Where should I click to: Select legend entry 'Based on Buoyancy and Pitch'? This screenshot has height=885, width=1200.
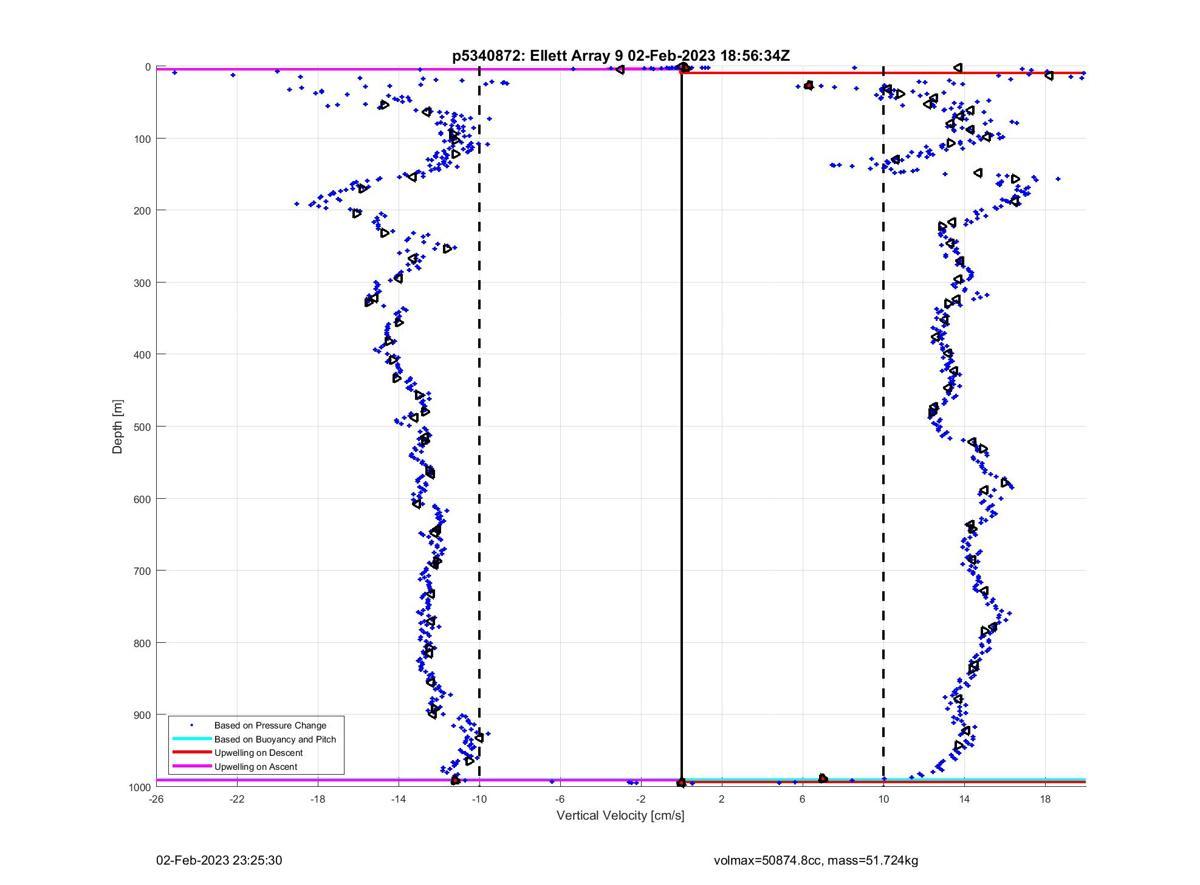[275, 739]
